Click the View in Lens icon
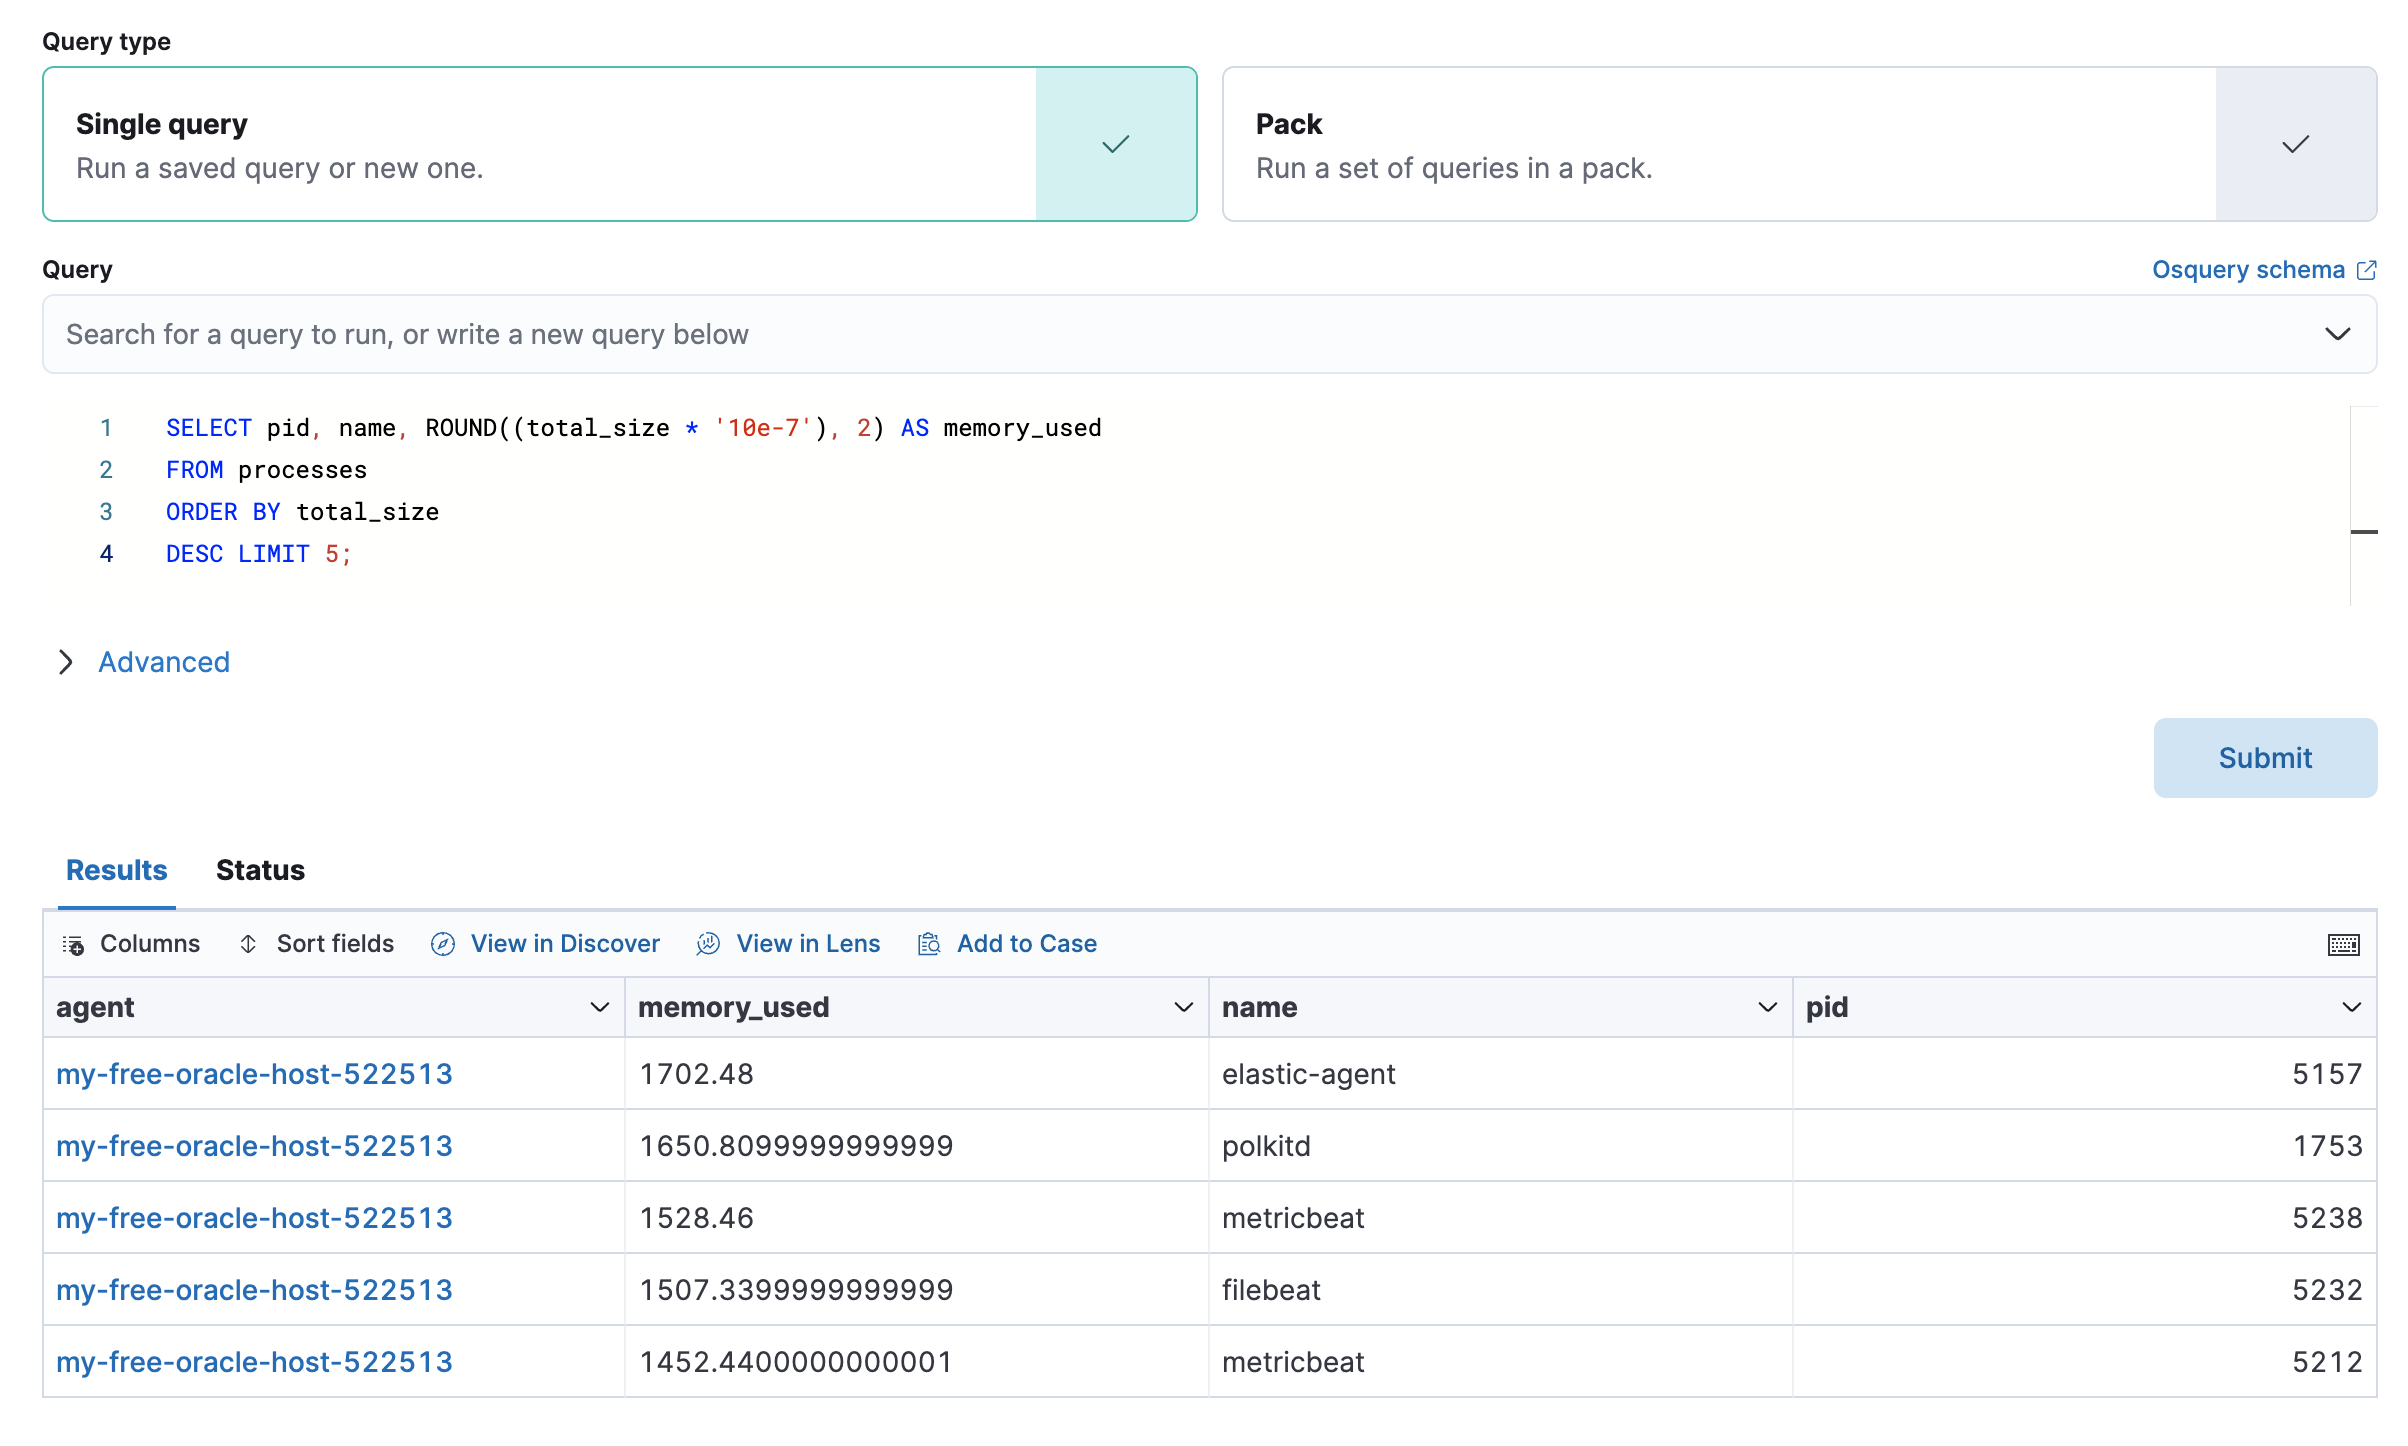Screen dimensions: 2408x1446 [x=708, y=944]
